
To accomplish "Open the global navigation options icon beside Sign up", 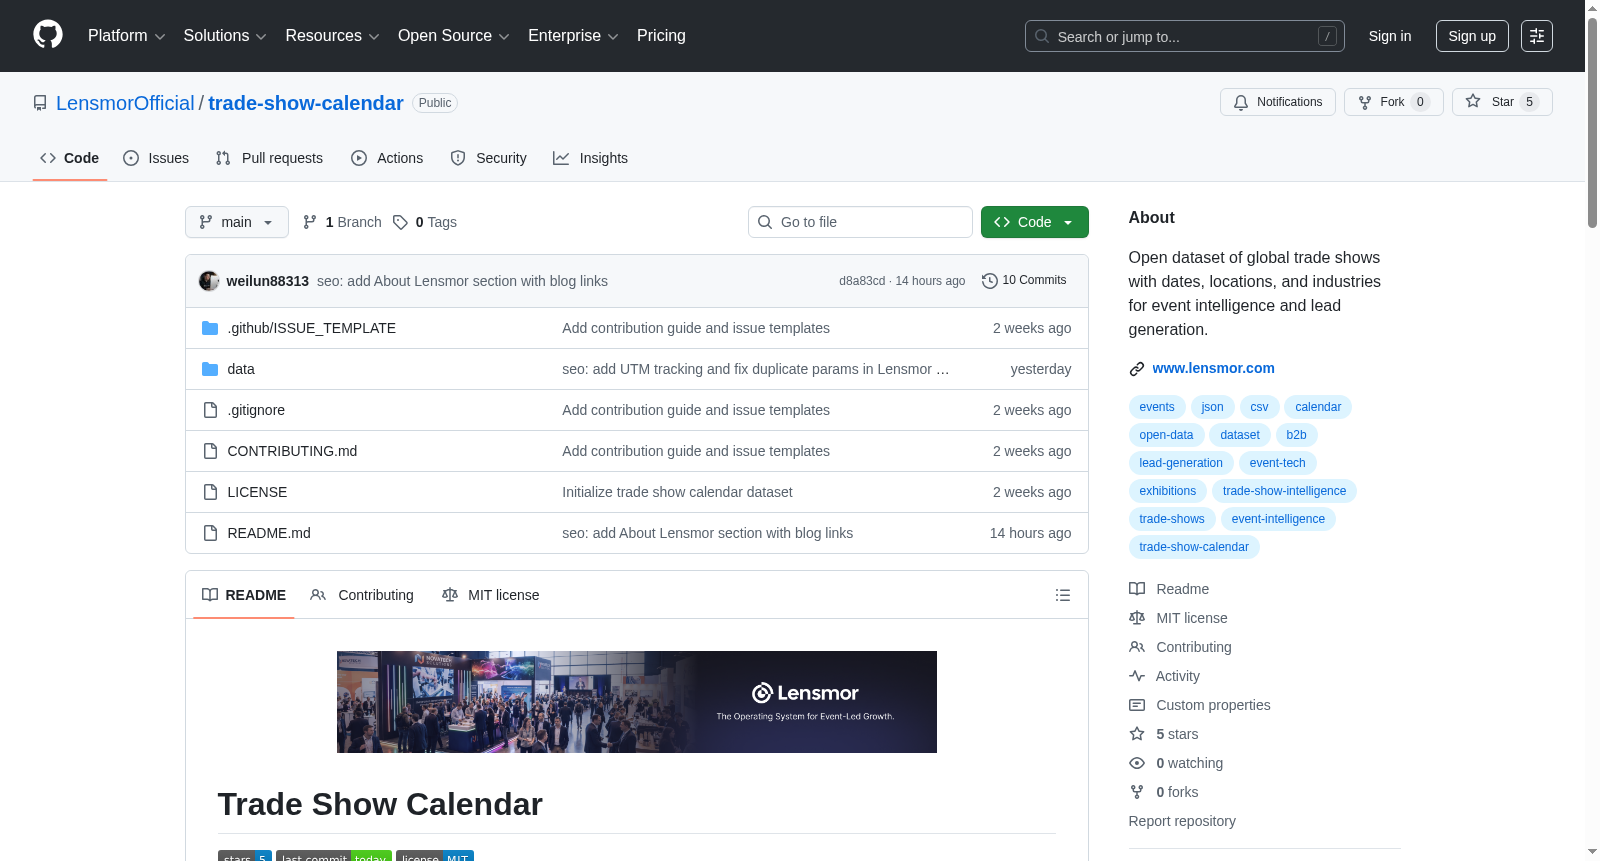I will (1537, 36).
